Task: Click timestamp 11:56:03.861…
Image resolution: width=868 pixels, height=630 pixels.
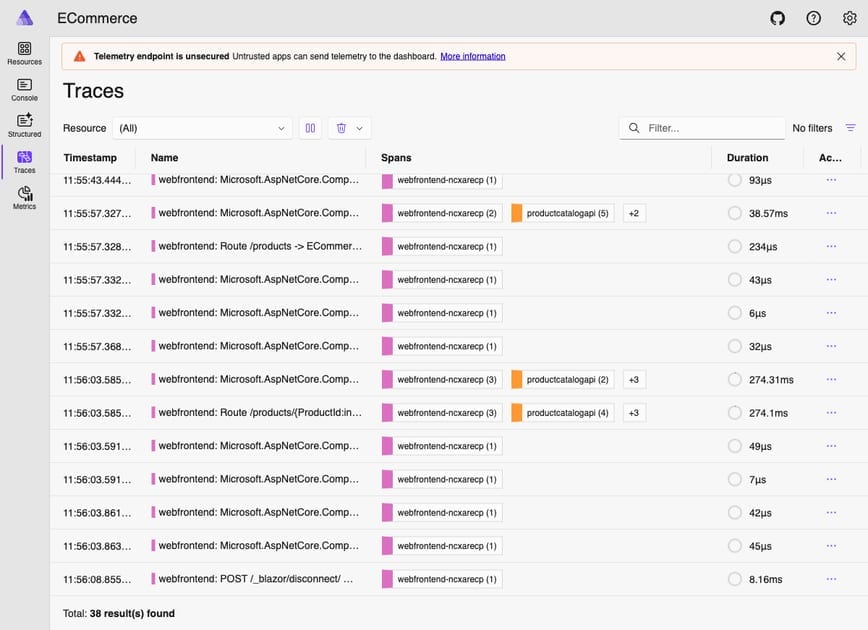Action: (x=97, y=513)
